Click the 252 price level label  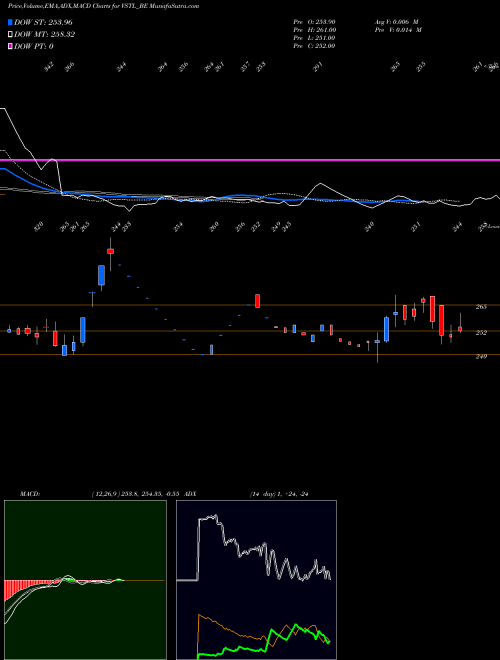point(481,333)
